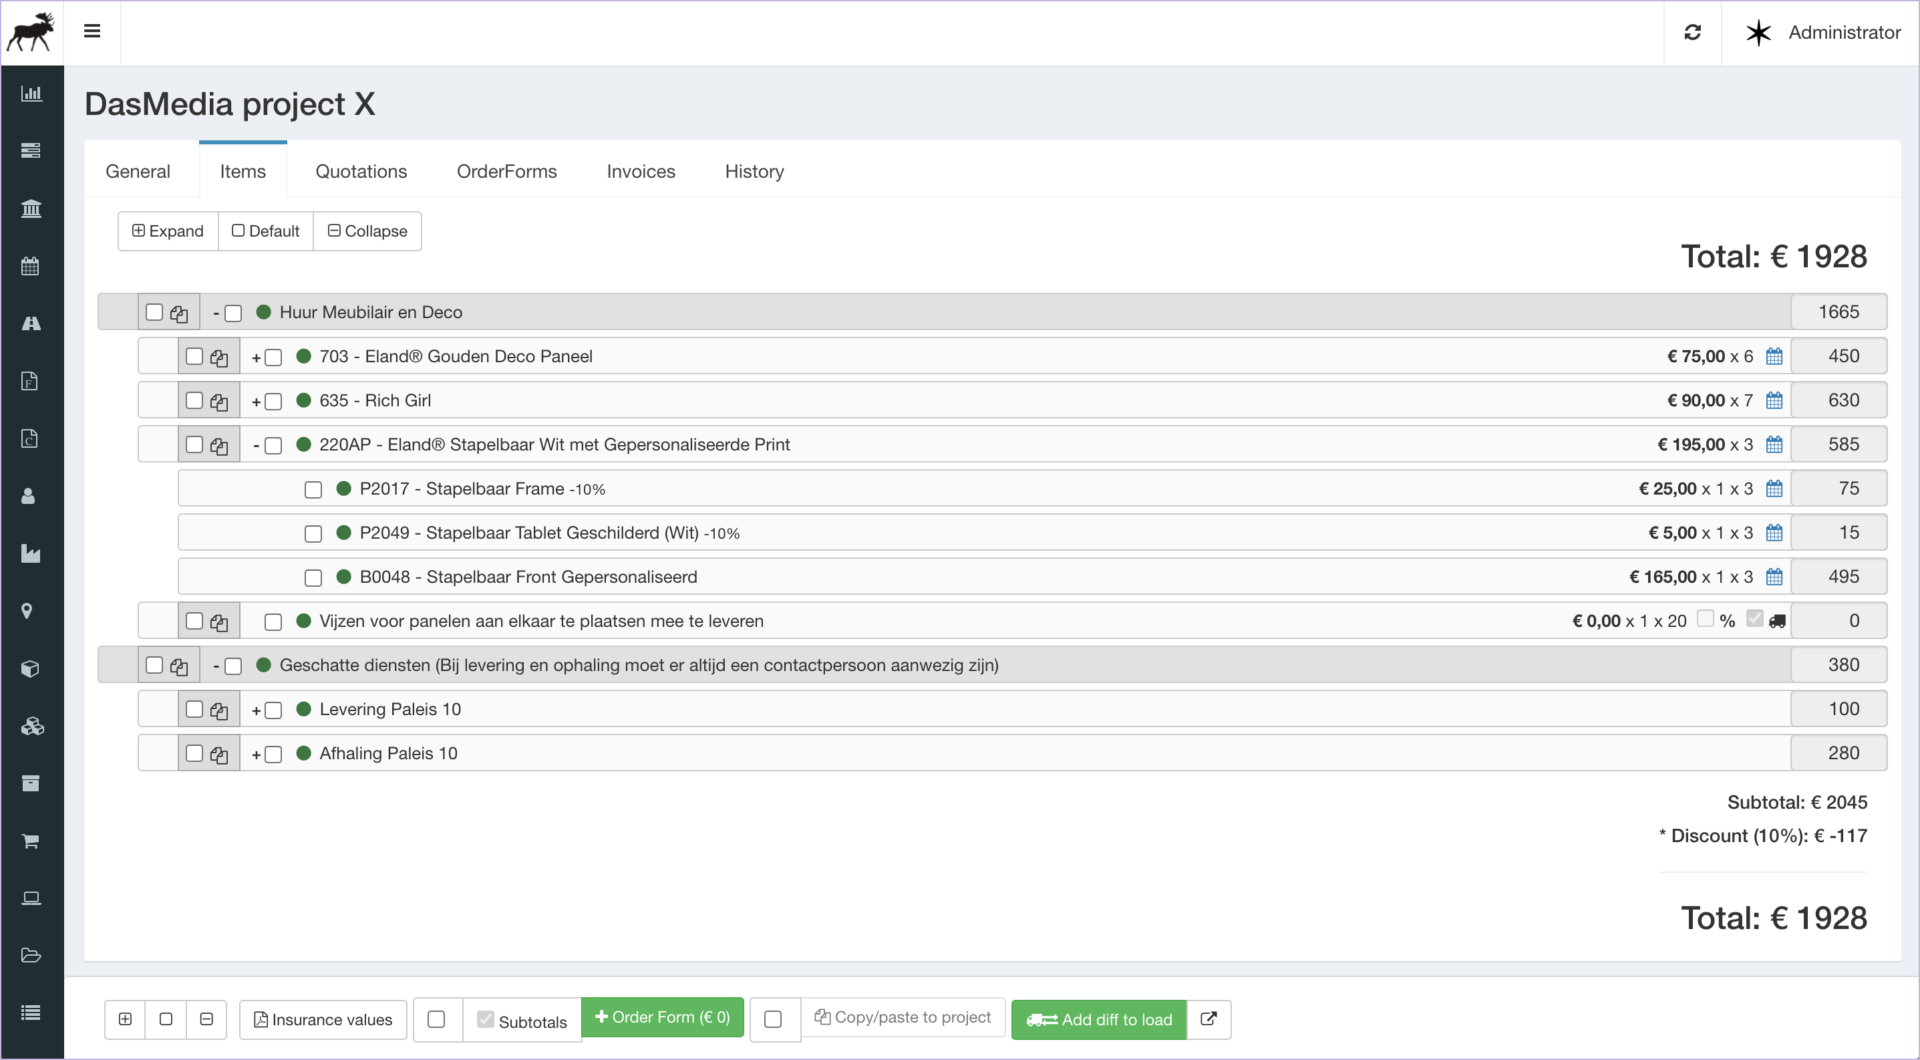Click the green Order Form button
1920x1060 pixels.
click(662, 1017)
